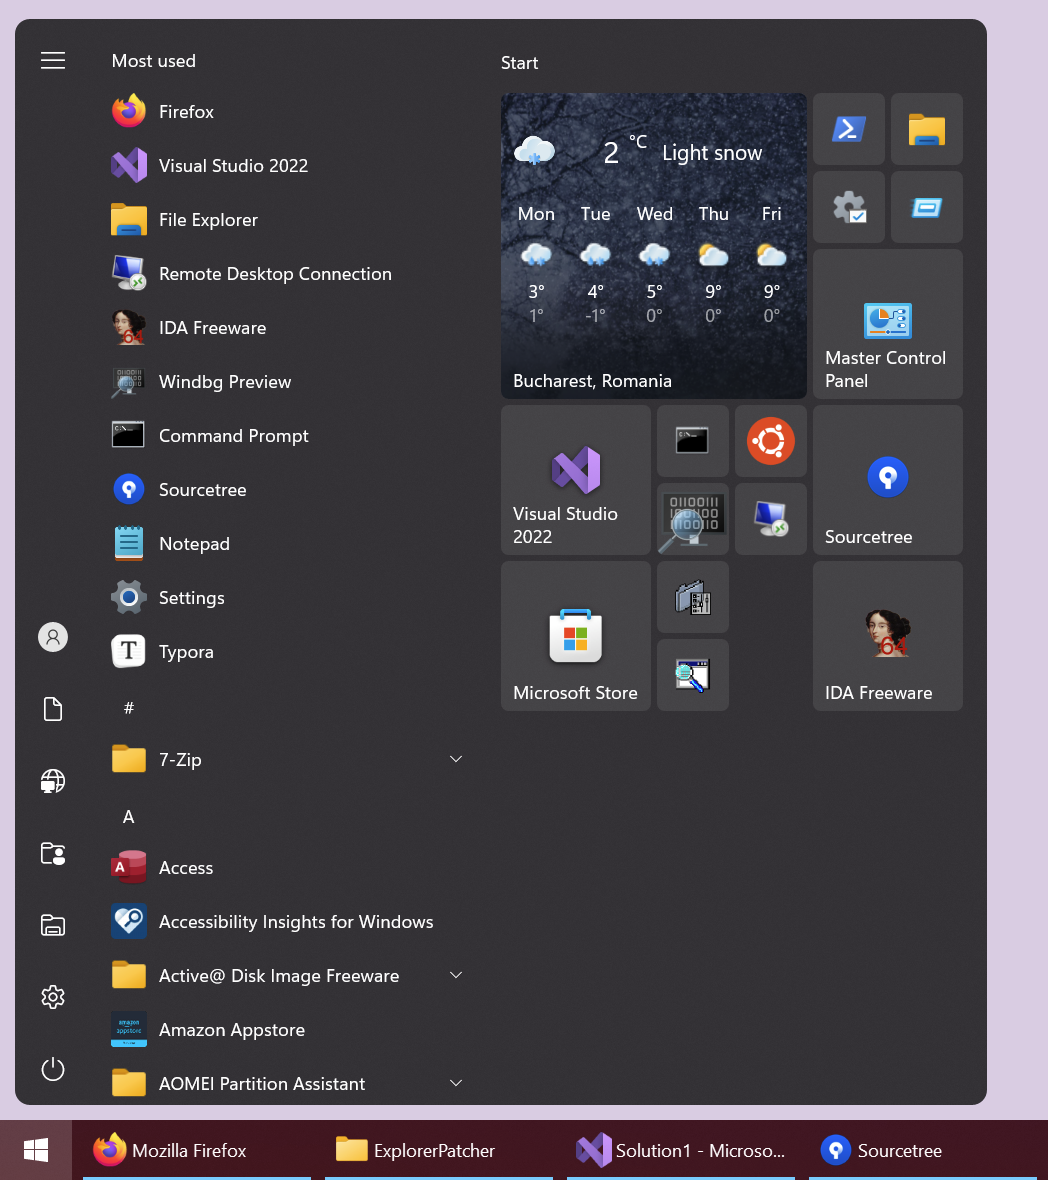Open the large Visual Studio 2022 tile
Viewport: 1048px width, 1180px height.
point(576,480)
